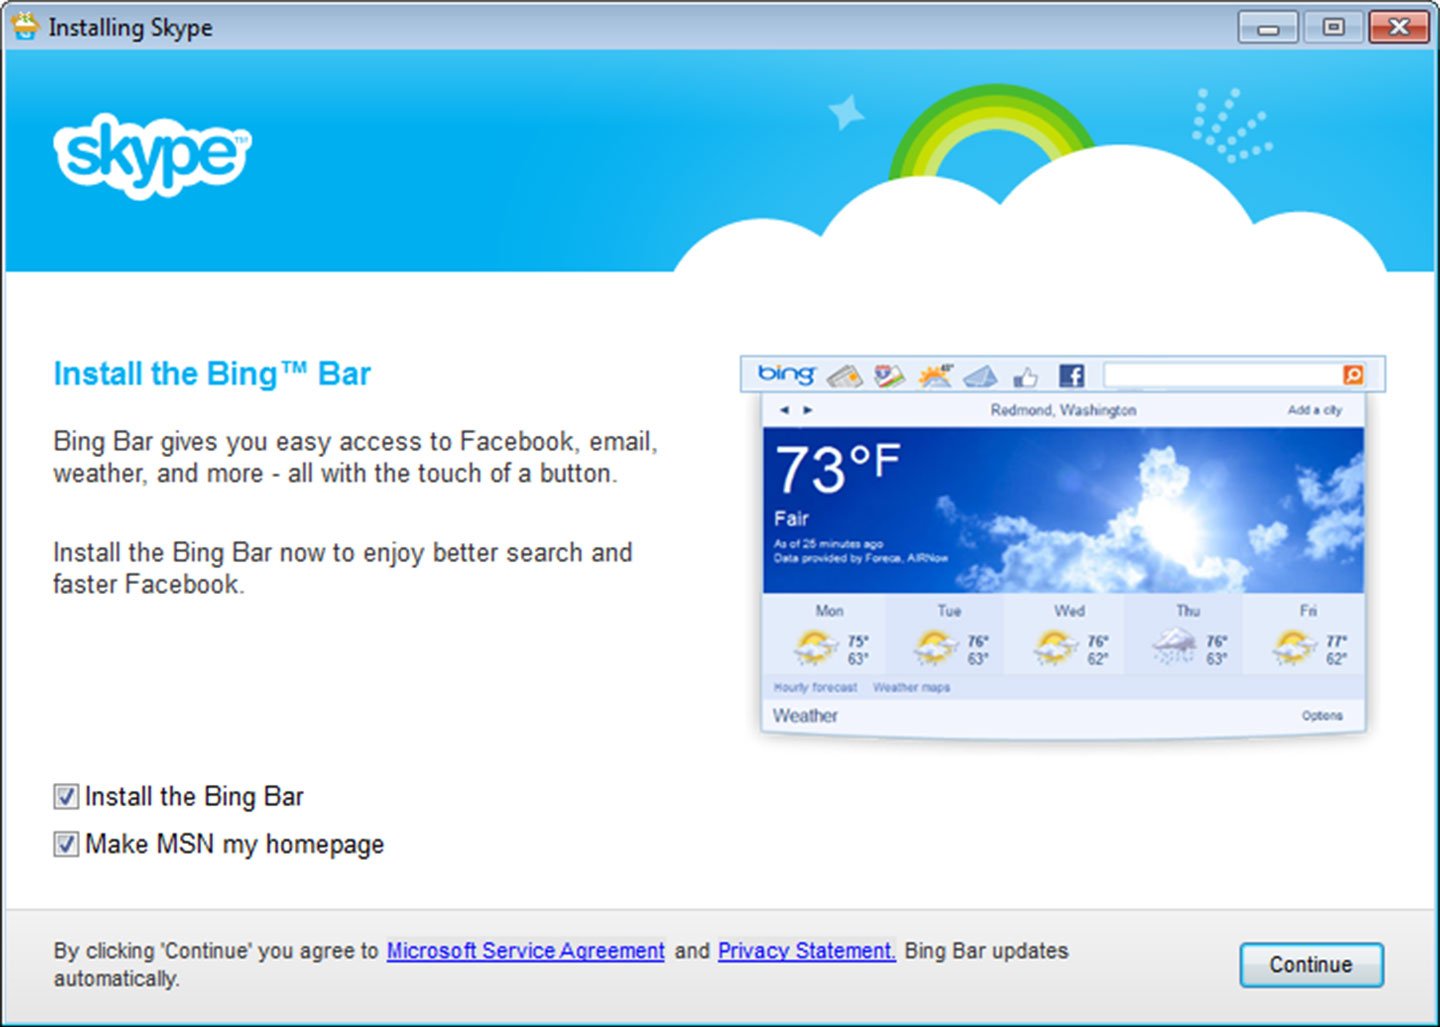Click the mail envelope icon in Bing Bar
The width and height of the screenshot is (1440, 1027).
(980, 376)
